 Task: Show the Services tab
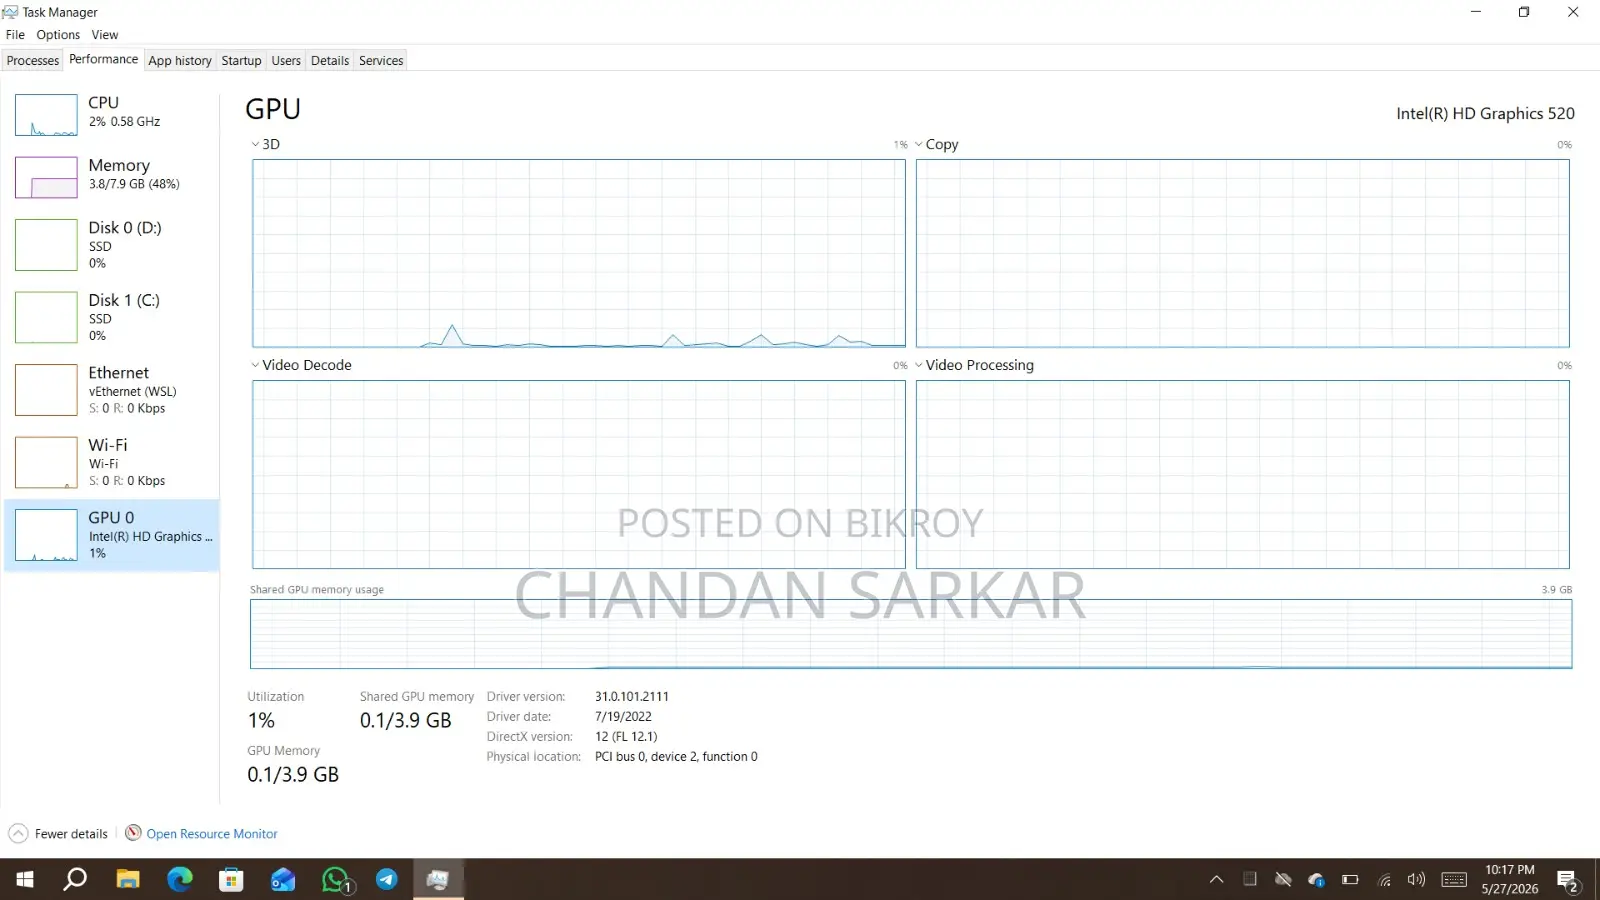pos(381,61)
